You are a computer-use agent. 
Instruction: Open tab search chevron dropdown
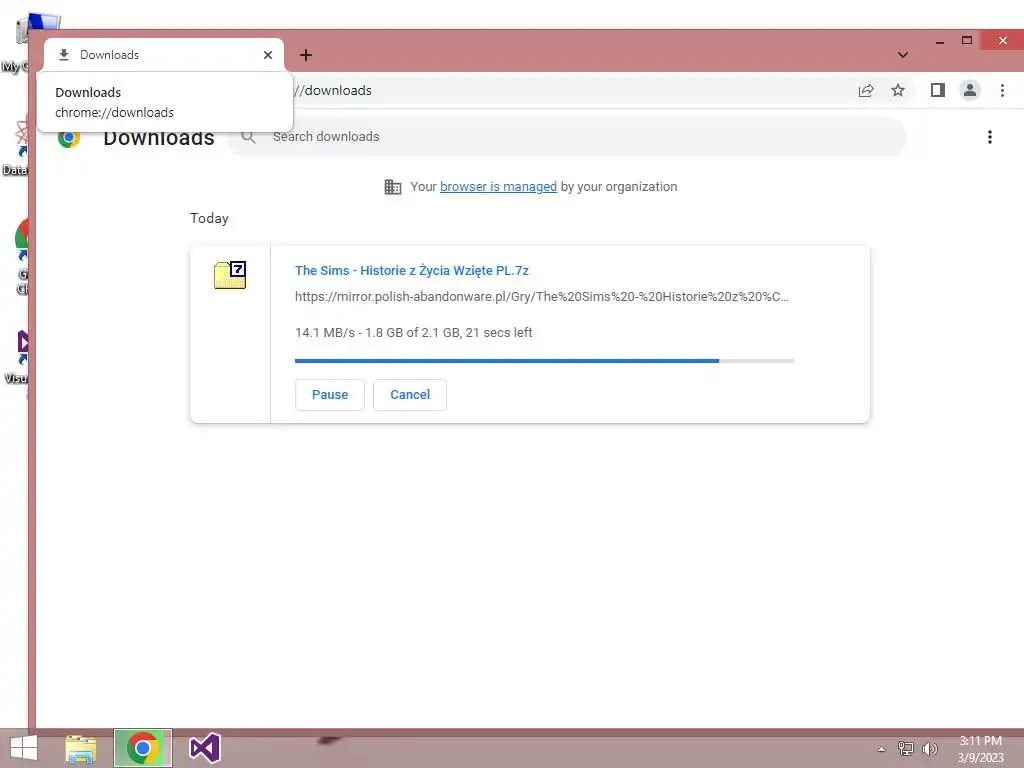click(903, 55)
